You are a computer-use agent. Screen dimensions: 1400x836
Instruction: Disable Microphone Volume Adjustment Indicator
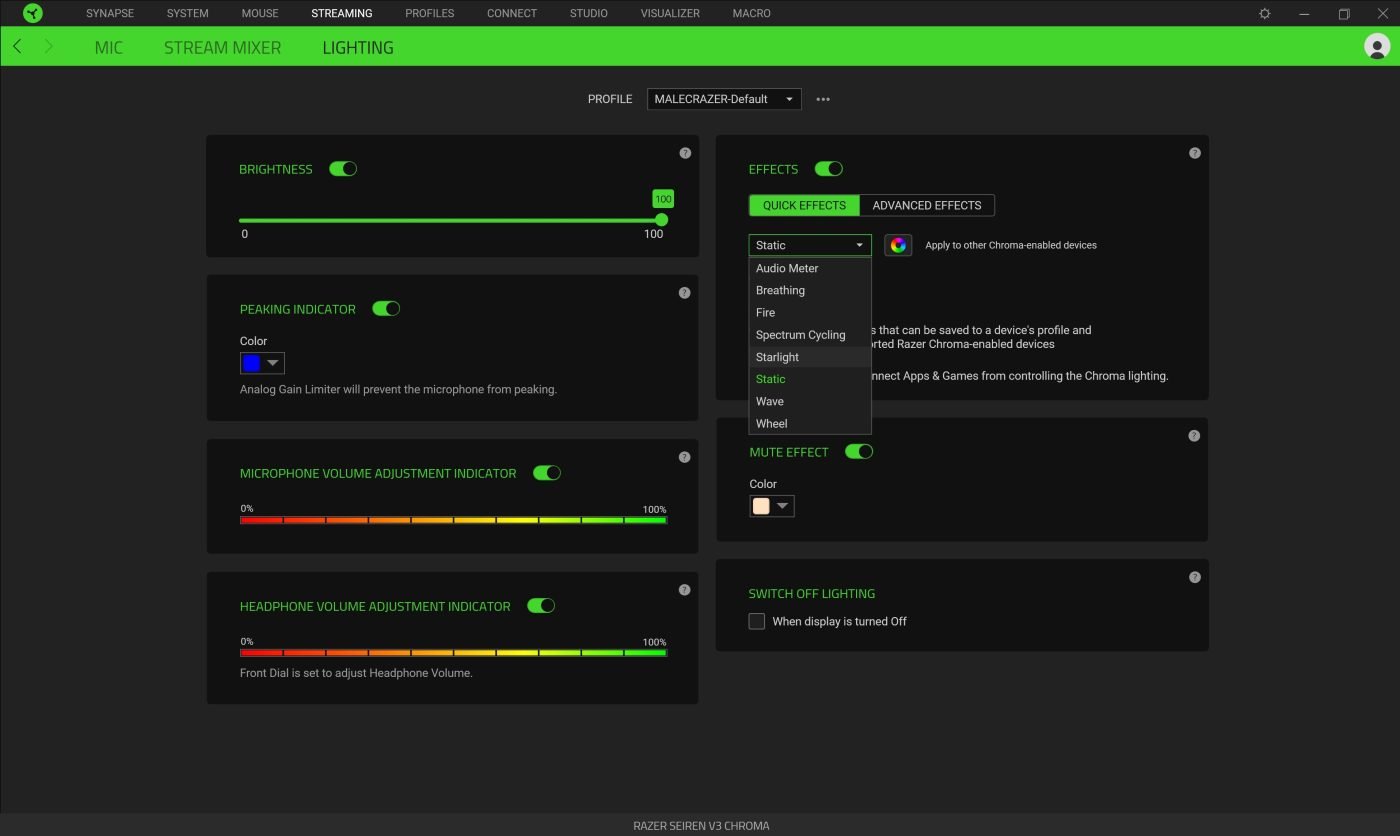pyautogui.click(x=547, y=472)
